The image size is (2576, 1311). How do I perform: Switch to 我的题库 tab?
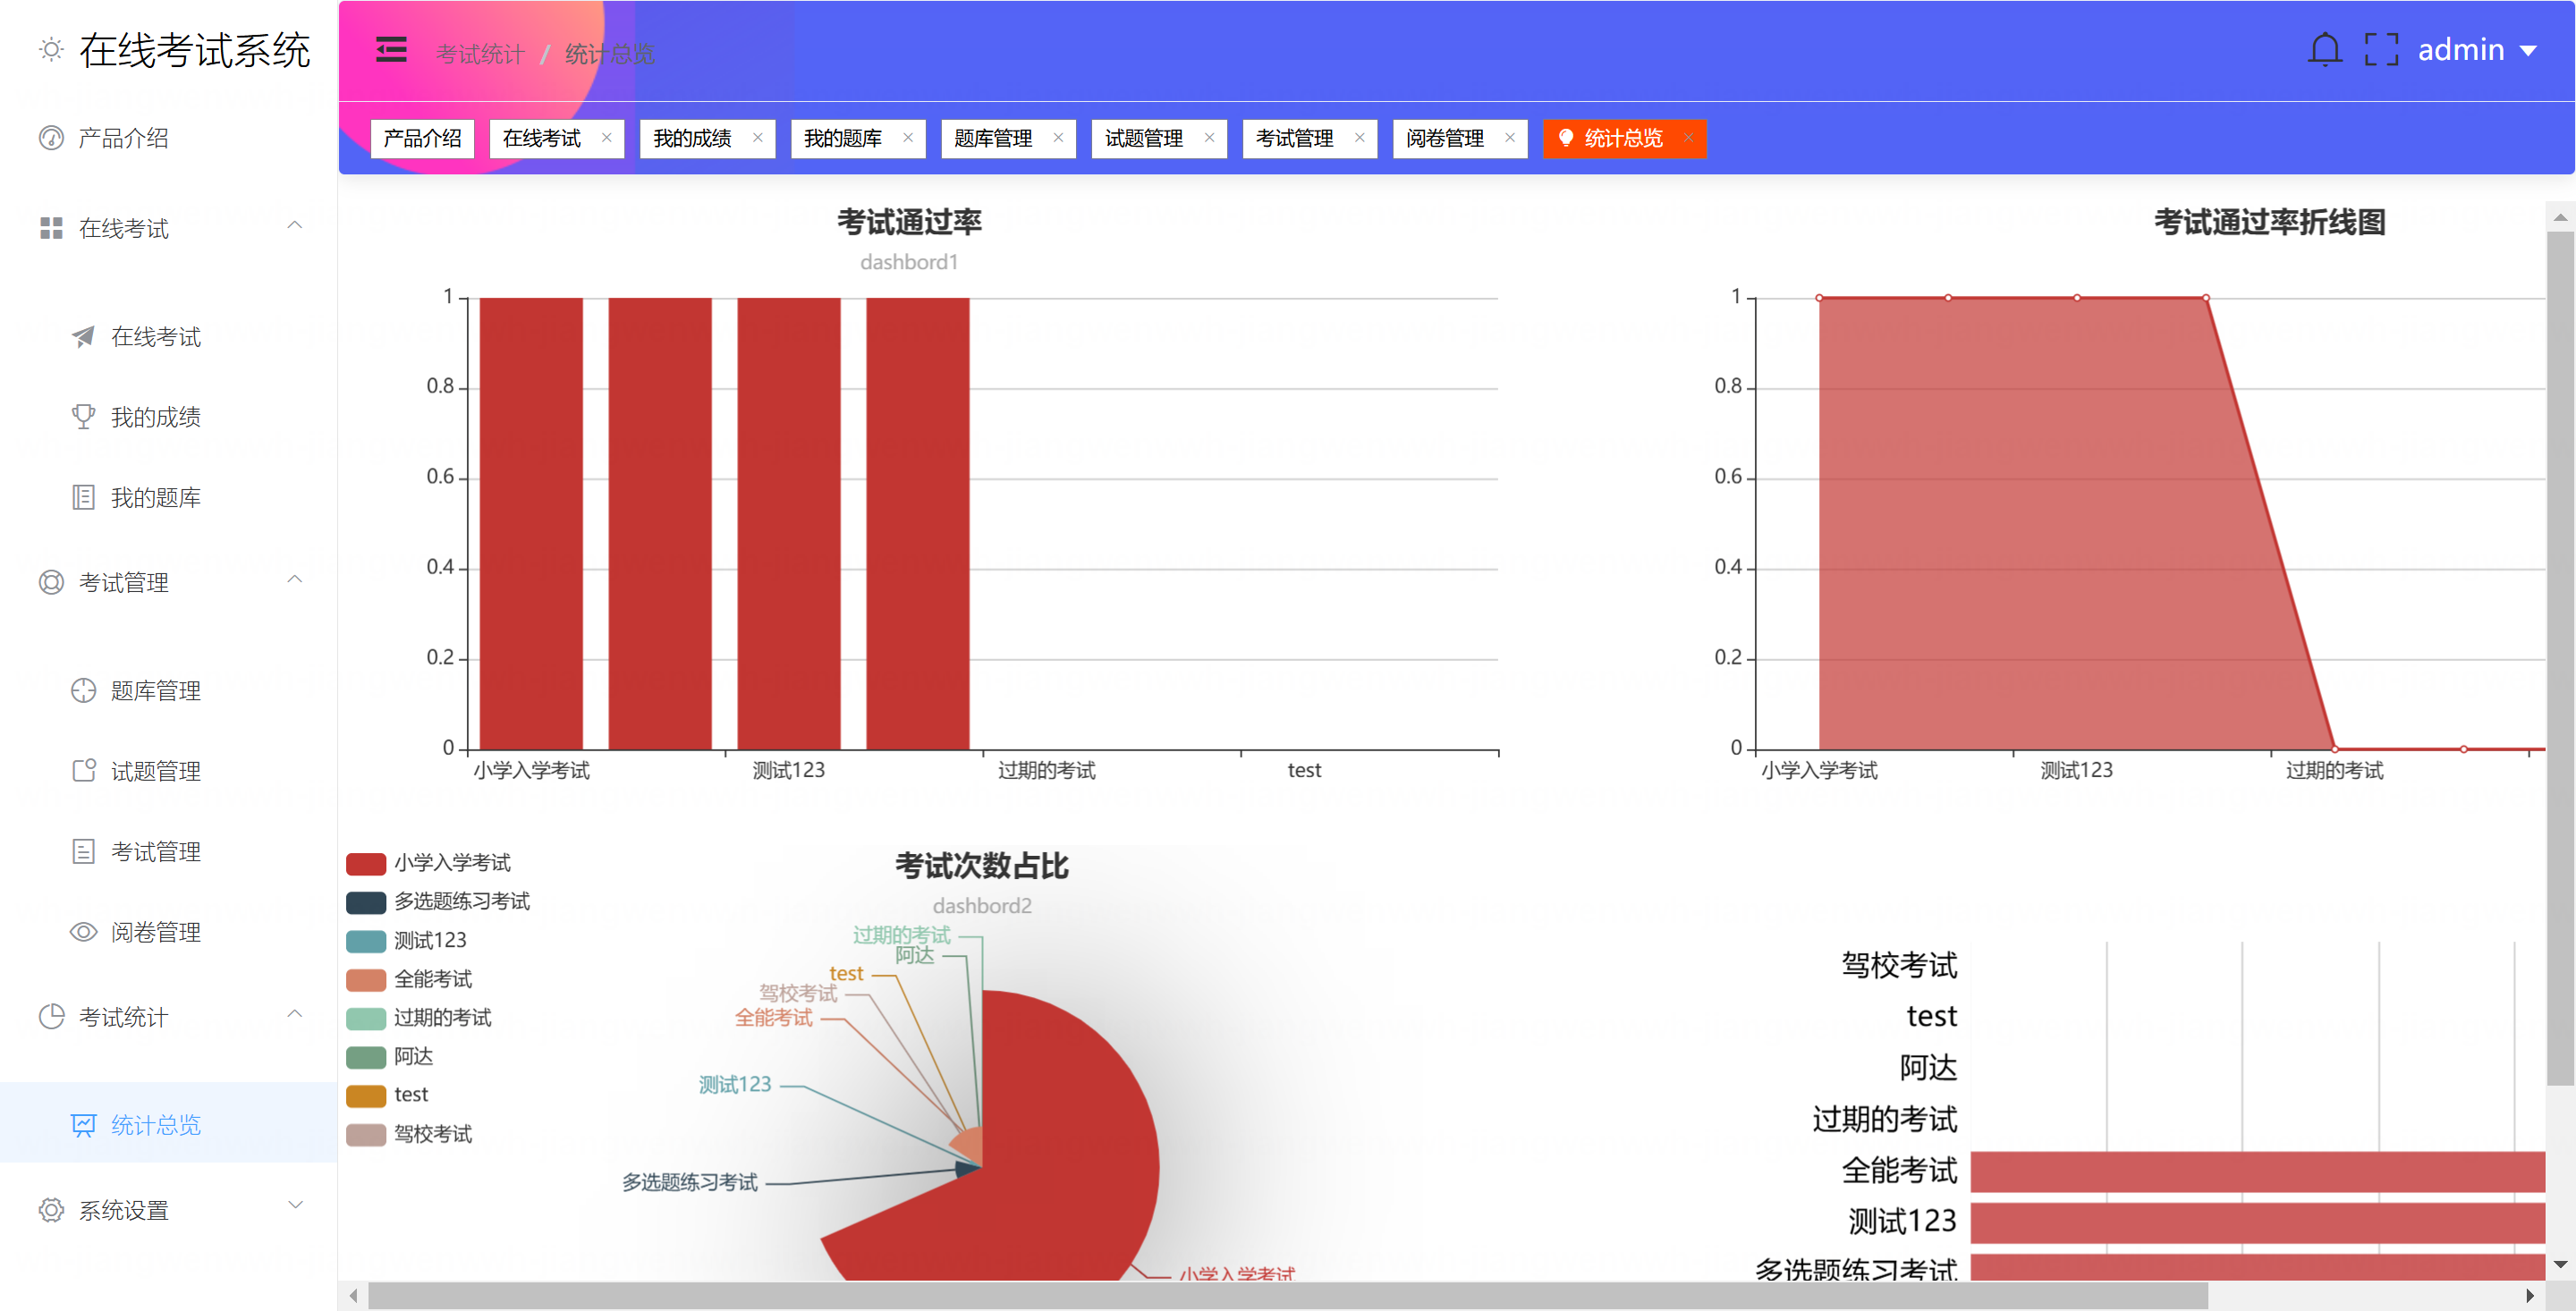[842, 138]
